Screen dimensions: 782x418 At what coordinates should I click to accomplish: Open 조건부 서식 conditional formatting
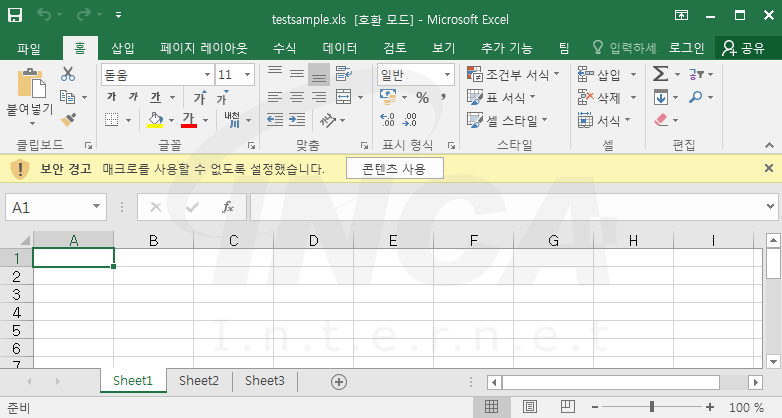pyautogui.click(x=513, y=75)
